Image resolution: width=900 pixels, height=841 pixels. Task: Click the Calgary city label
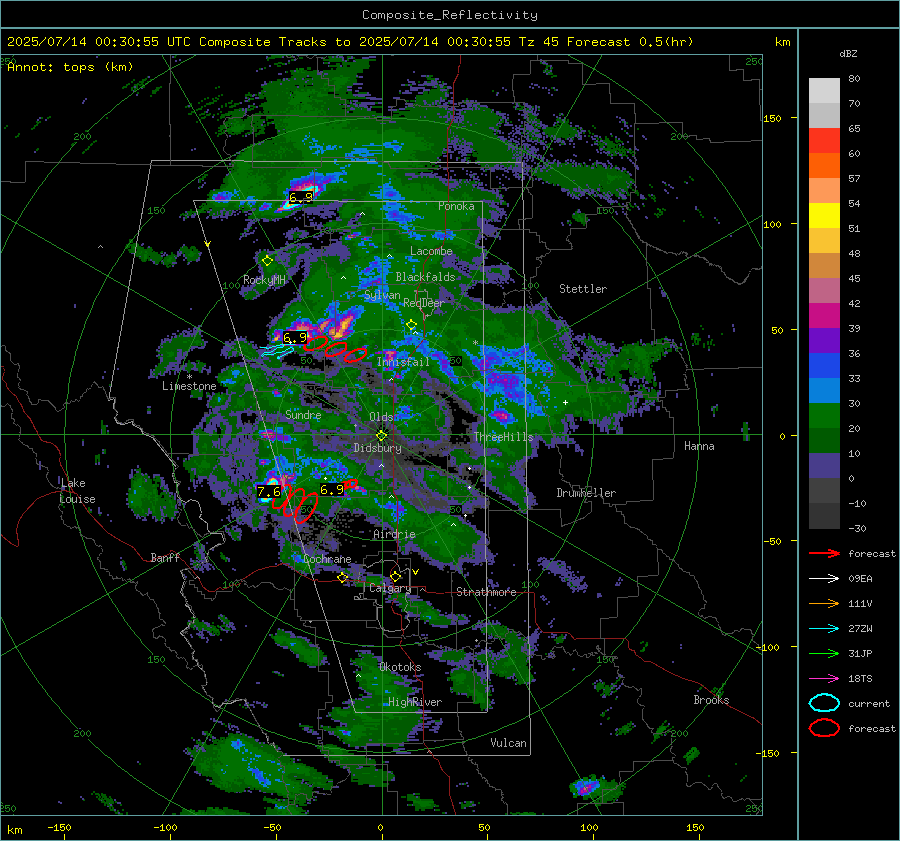(x=390, y=588)
